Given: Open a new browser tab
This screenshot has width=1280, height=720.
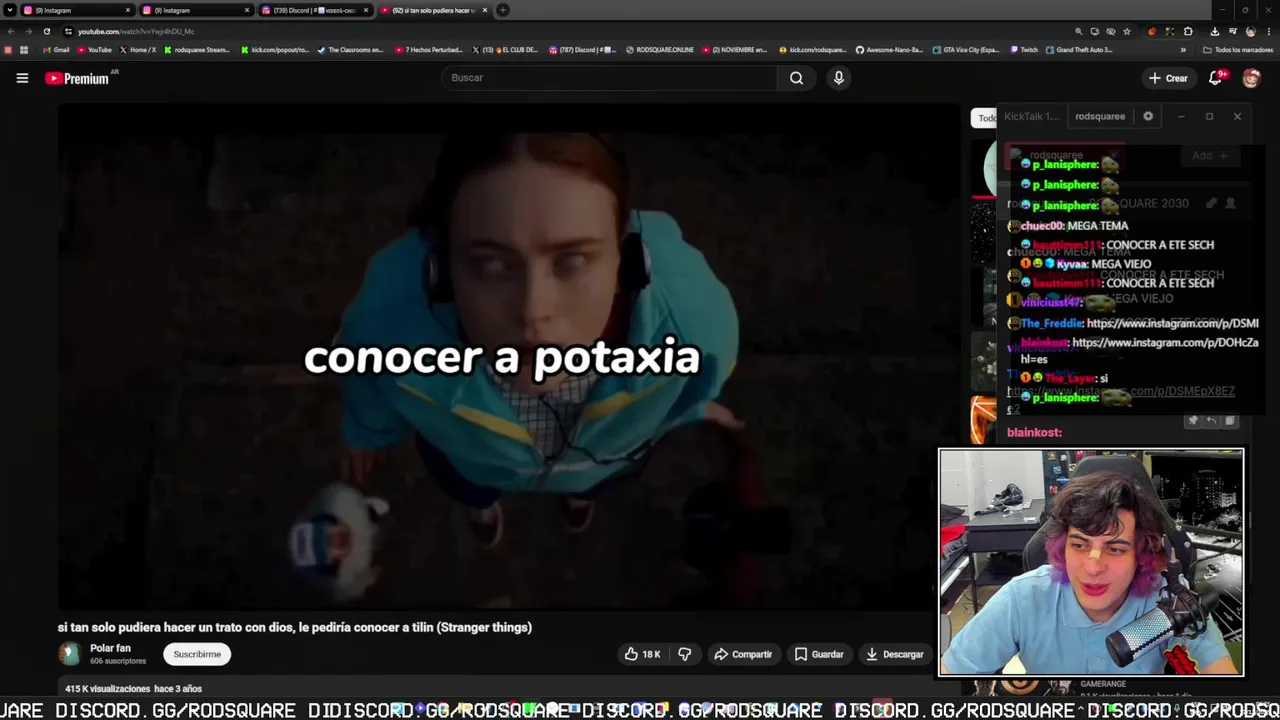Looking at the screenshot, I should coord(503,10).
